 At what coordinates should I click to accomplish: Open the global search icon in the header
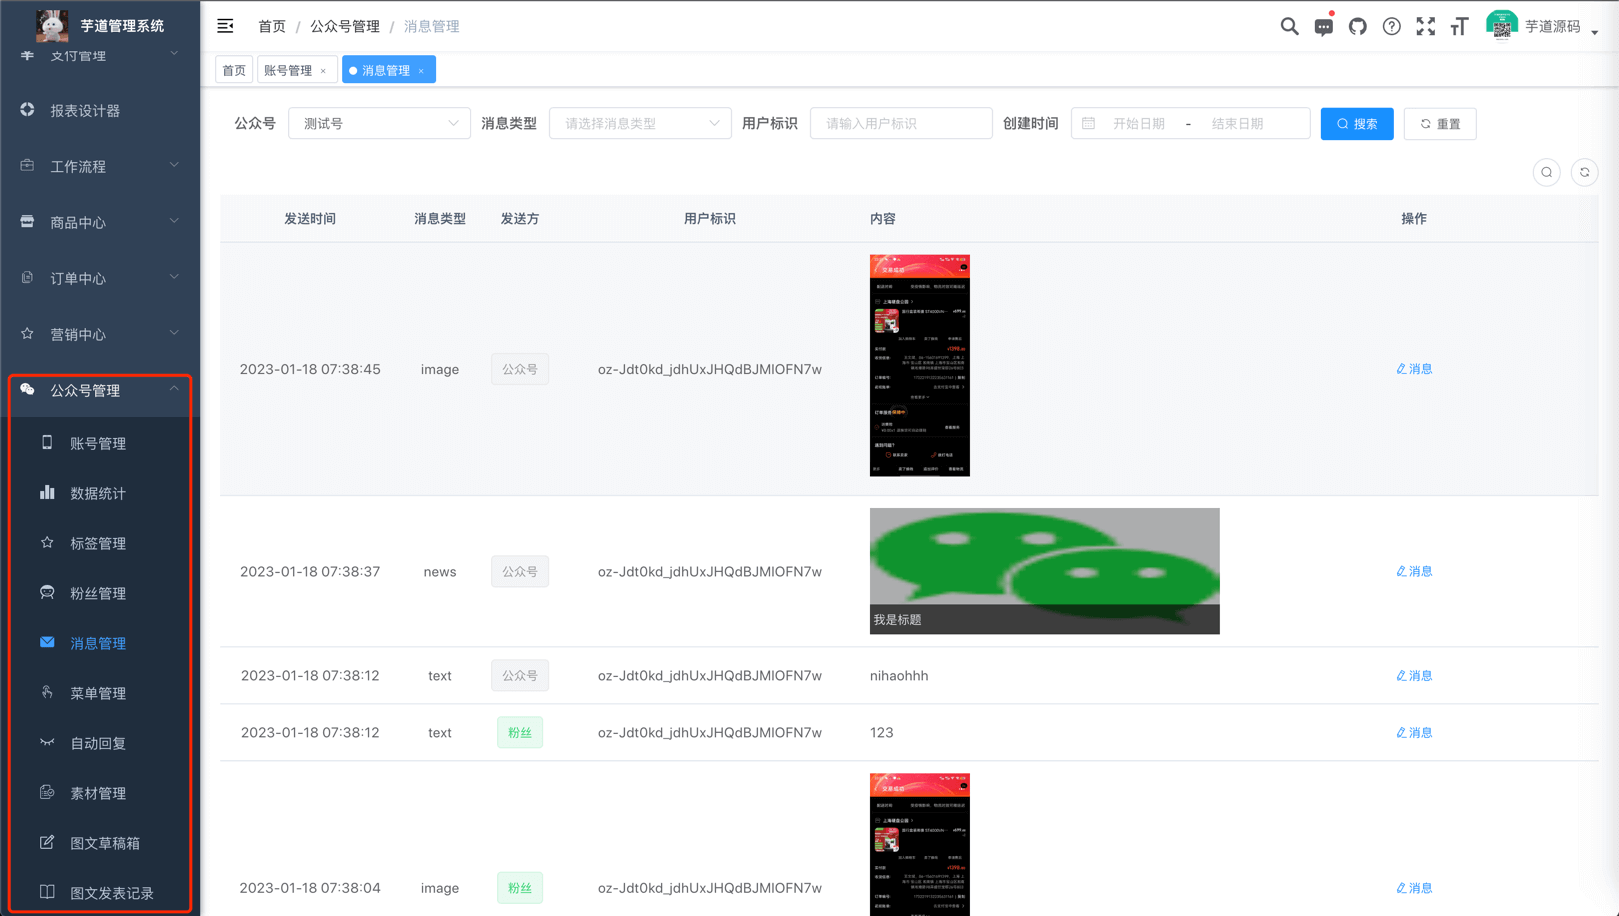point(1289,26)
